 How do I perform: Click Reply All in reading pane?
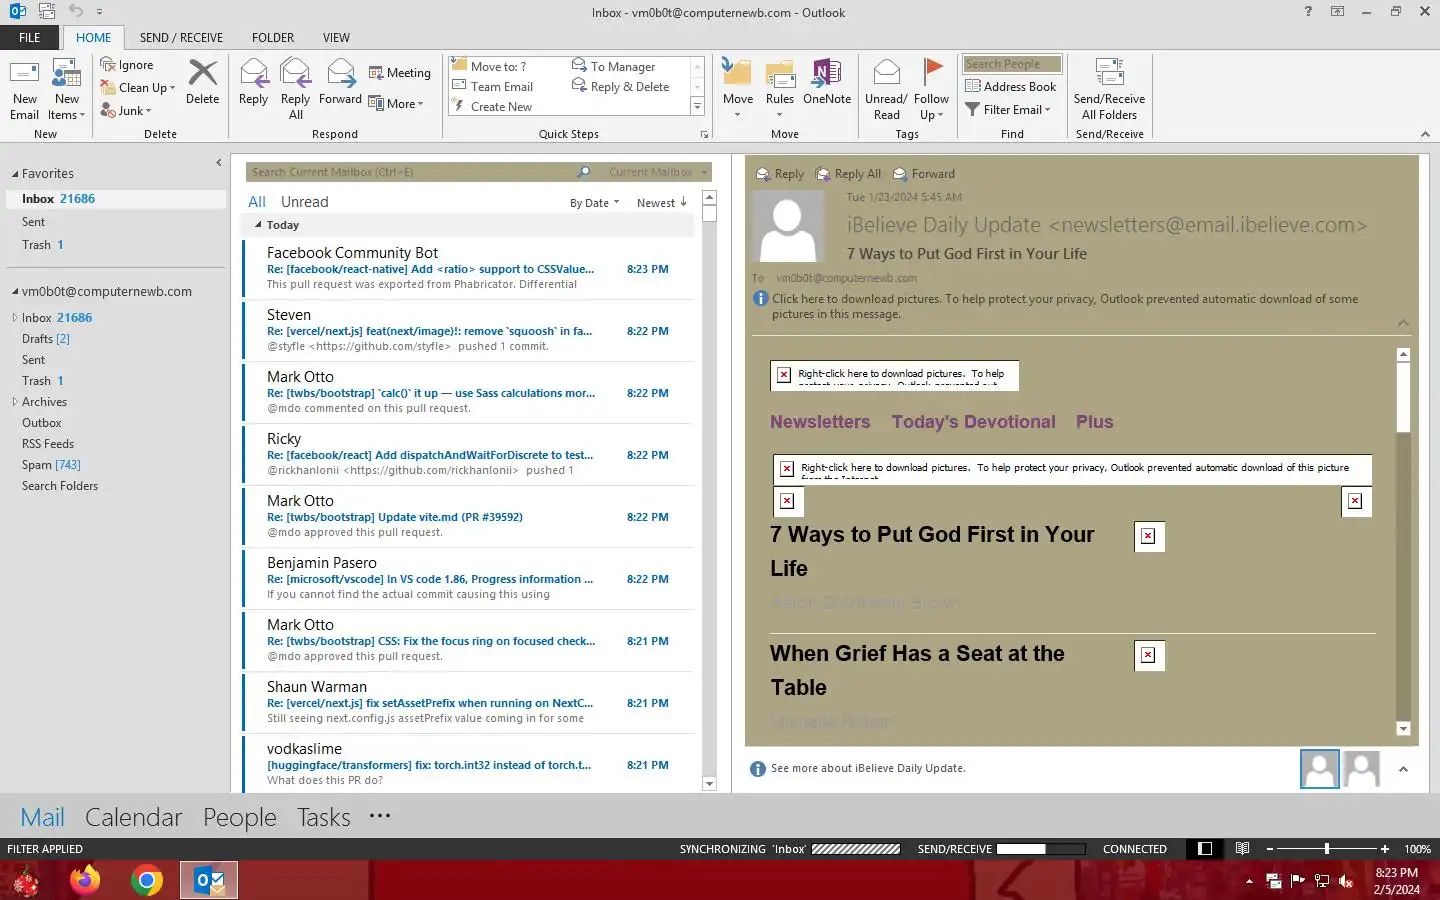coord(849,174)
